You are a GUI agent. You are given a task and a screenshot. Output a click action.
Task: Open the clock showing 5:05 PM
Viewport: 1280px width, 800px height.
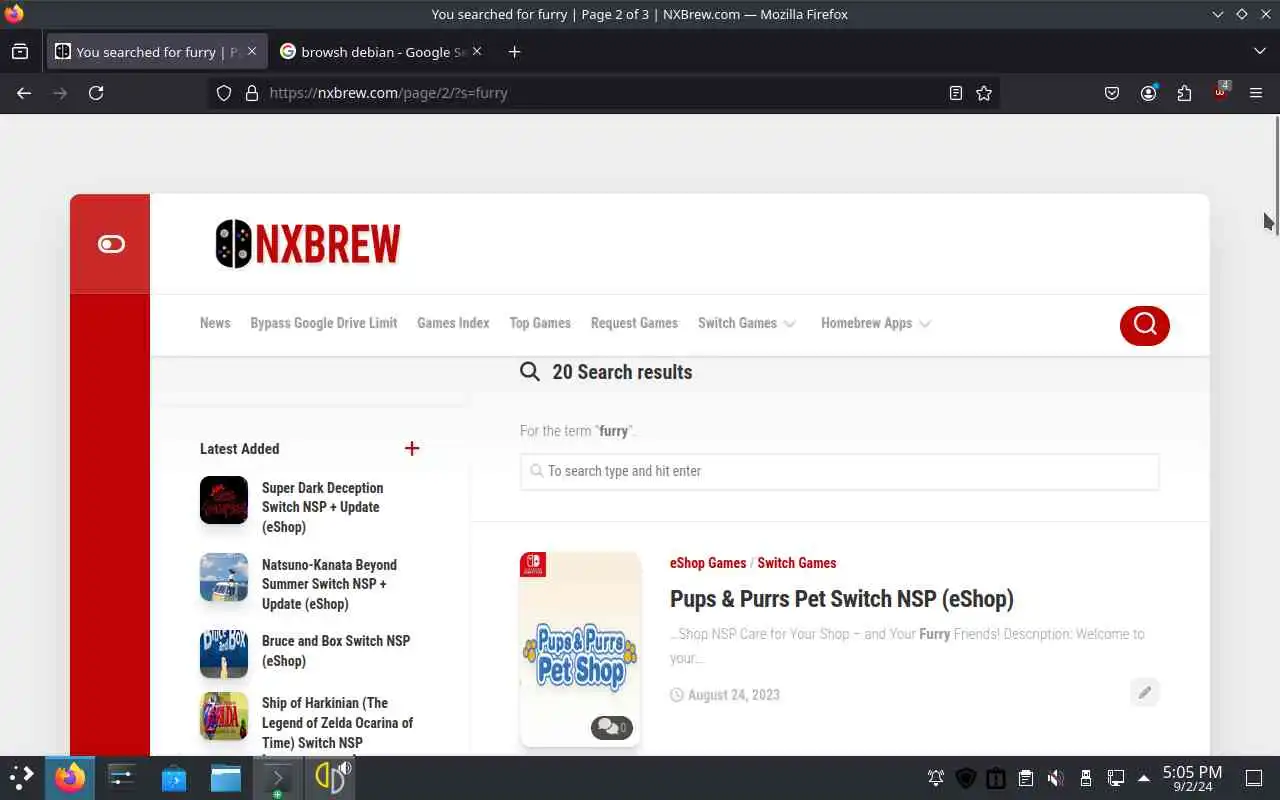click(x=1192, y=778)
